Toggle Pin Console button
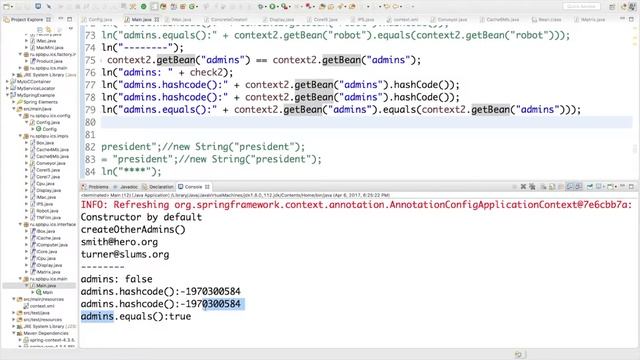The image size is (640, 360). click(x=590, y=187)
